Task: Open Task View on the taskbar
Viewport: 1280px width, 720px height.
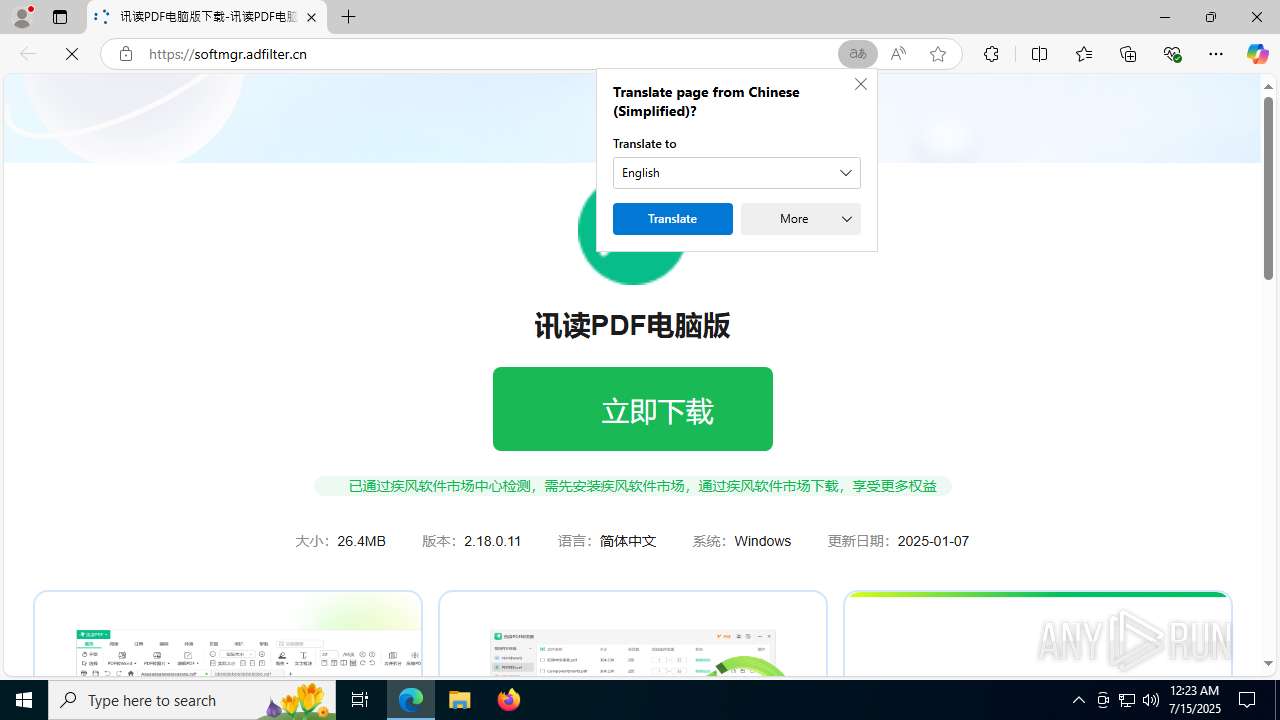Action: 360,700
